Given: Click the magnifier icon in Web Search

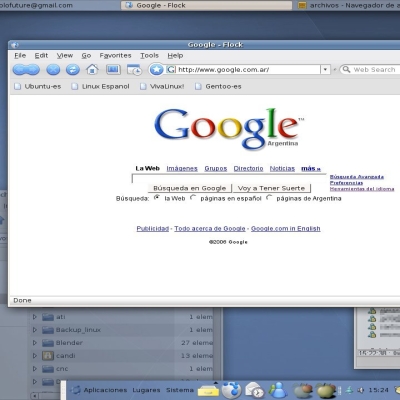Looking at the screenshot, I should point(346,69).
